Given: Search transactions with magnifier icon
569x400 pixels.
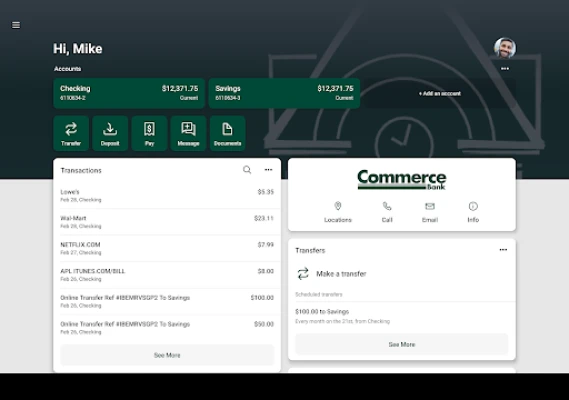Looking at the screenshot, I should pyautogui.click(x=247, y=170).
